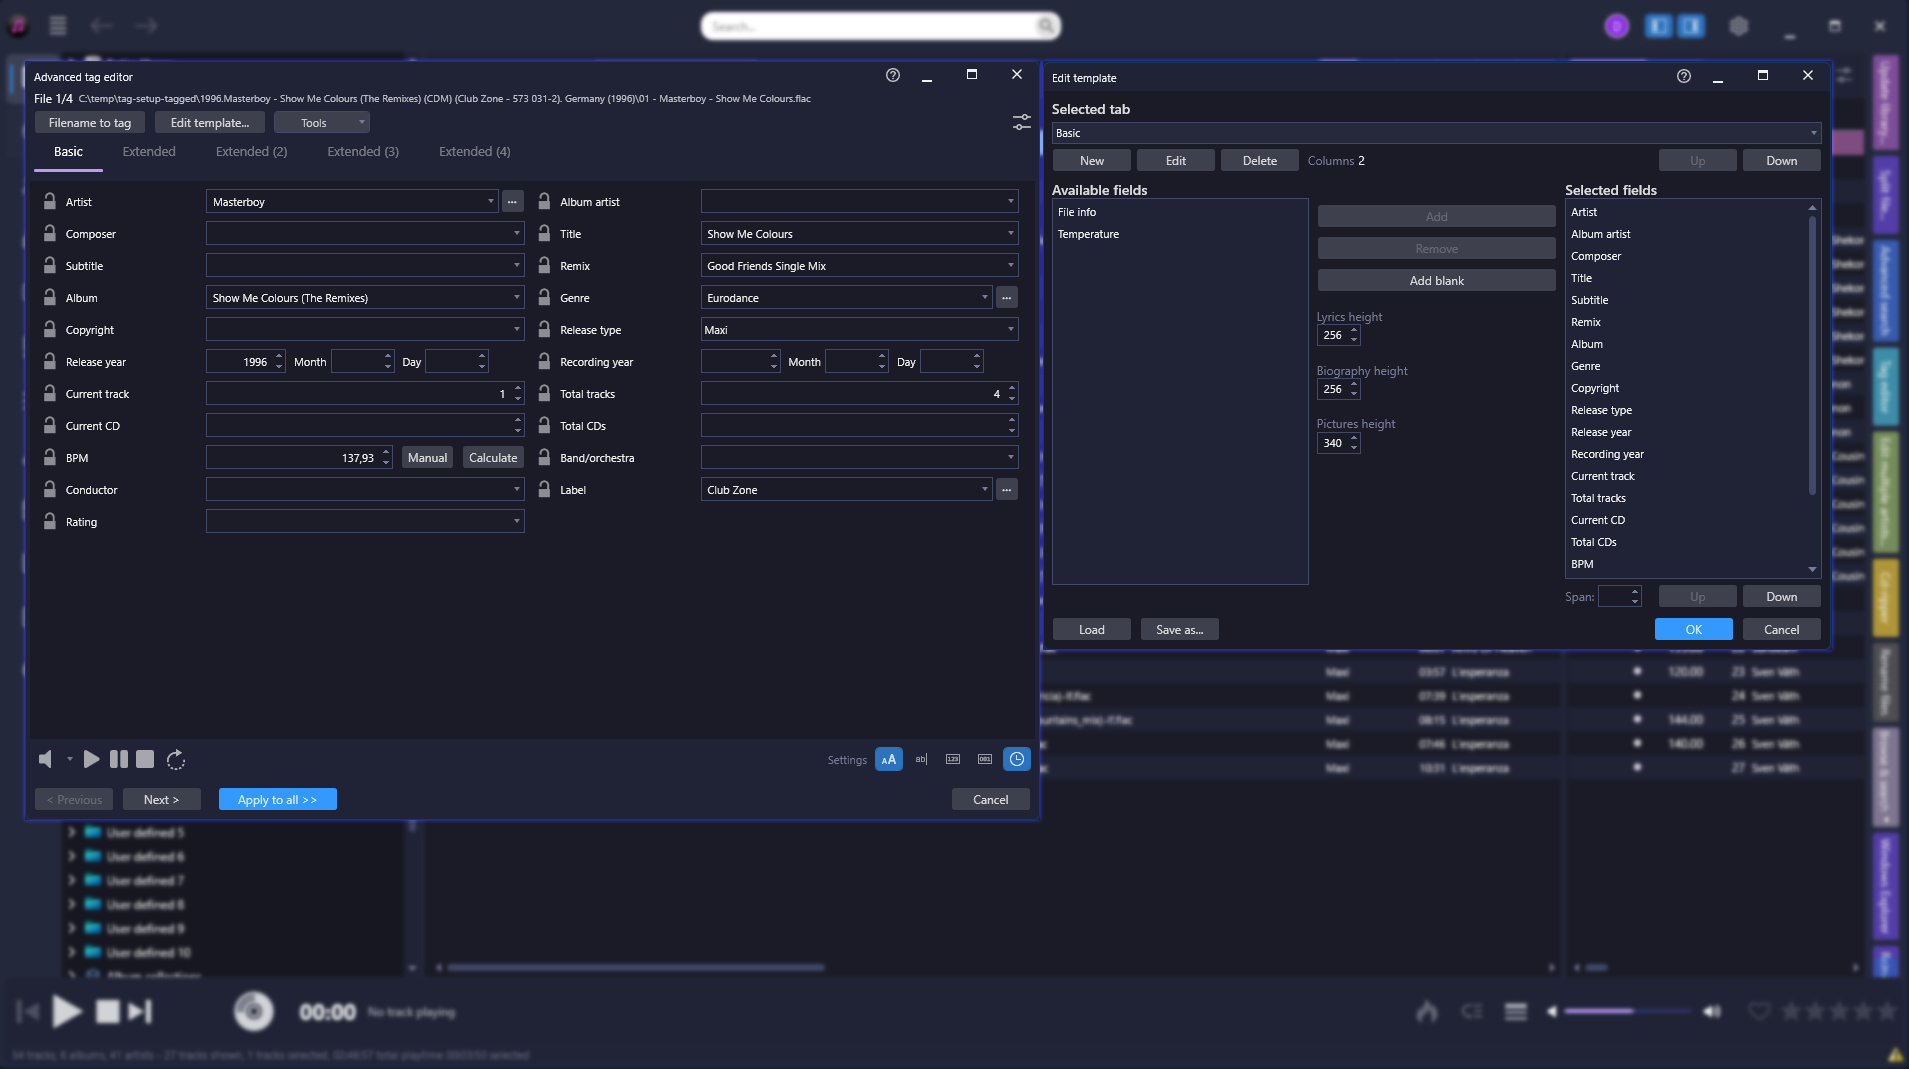The image size is (1909, 1069).
Task: Click the gear settings icon in title bar
Action: [1739, 26]
